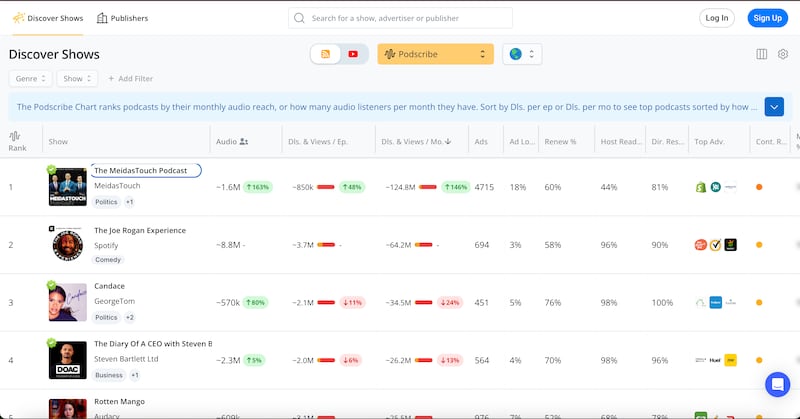
Task: Switch to RSS podcast feed source
Action: [x=326, y=54]
